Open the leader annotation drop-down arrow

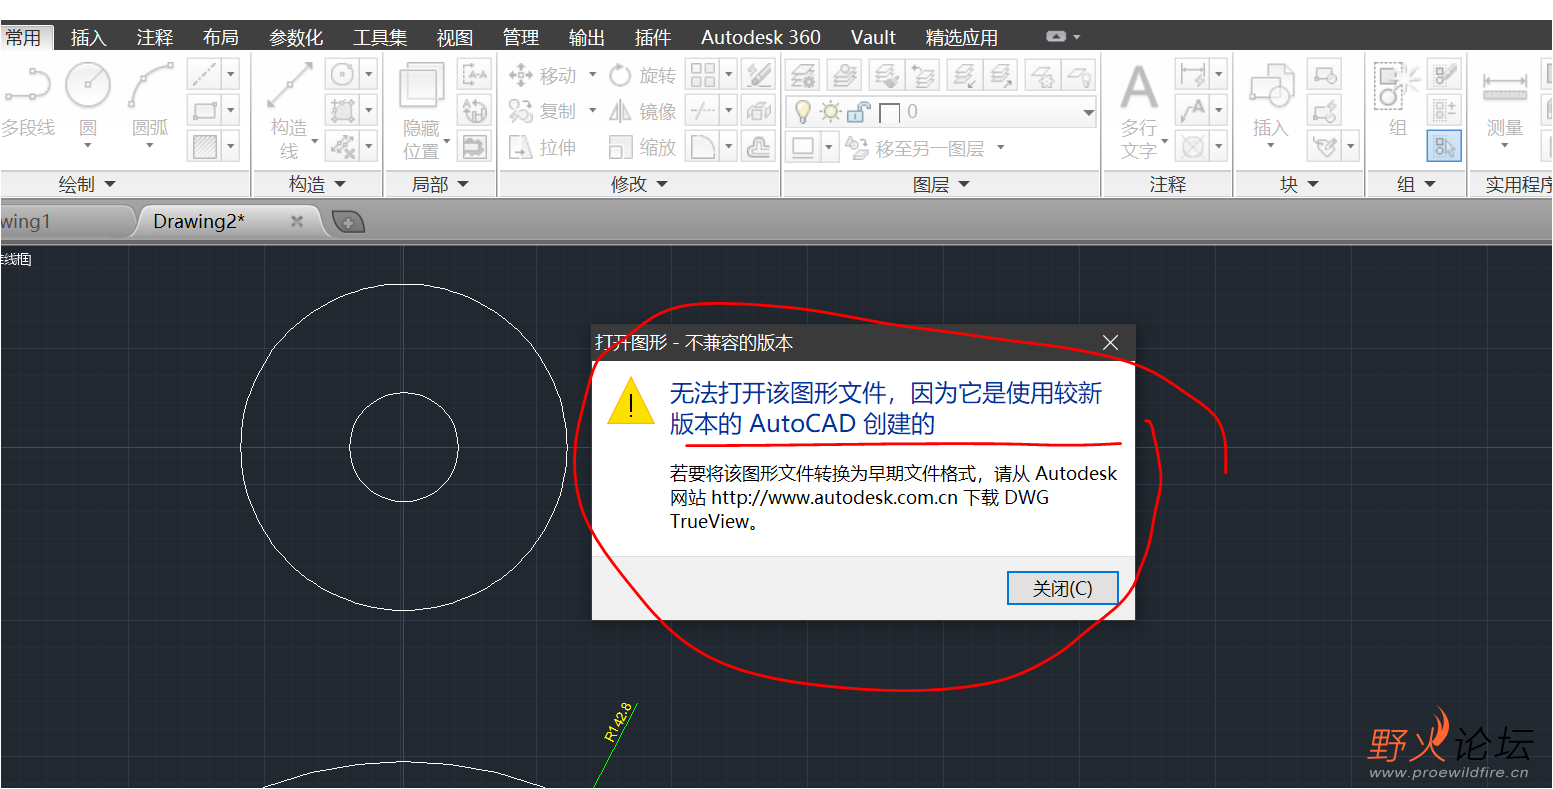[x=1219, y=111]
